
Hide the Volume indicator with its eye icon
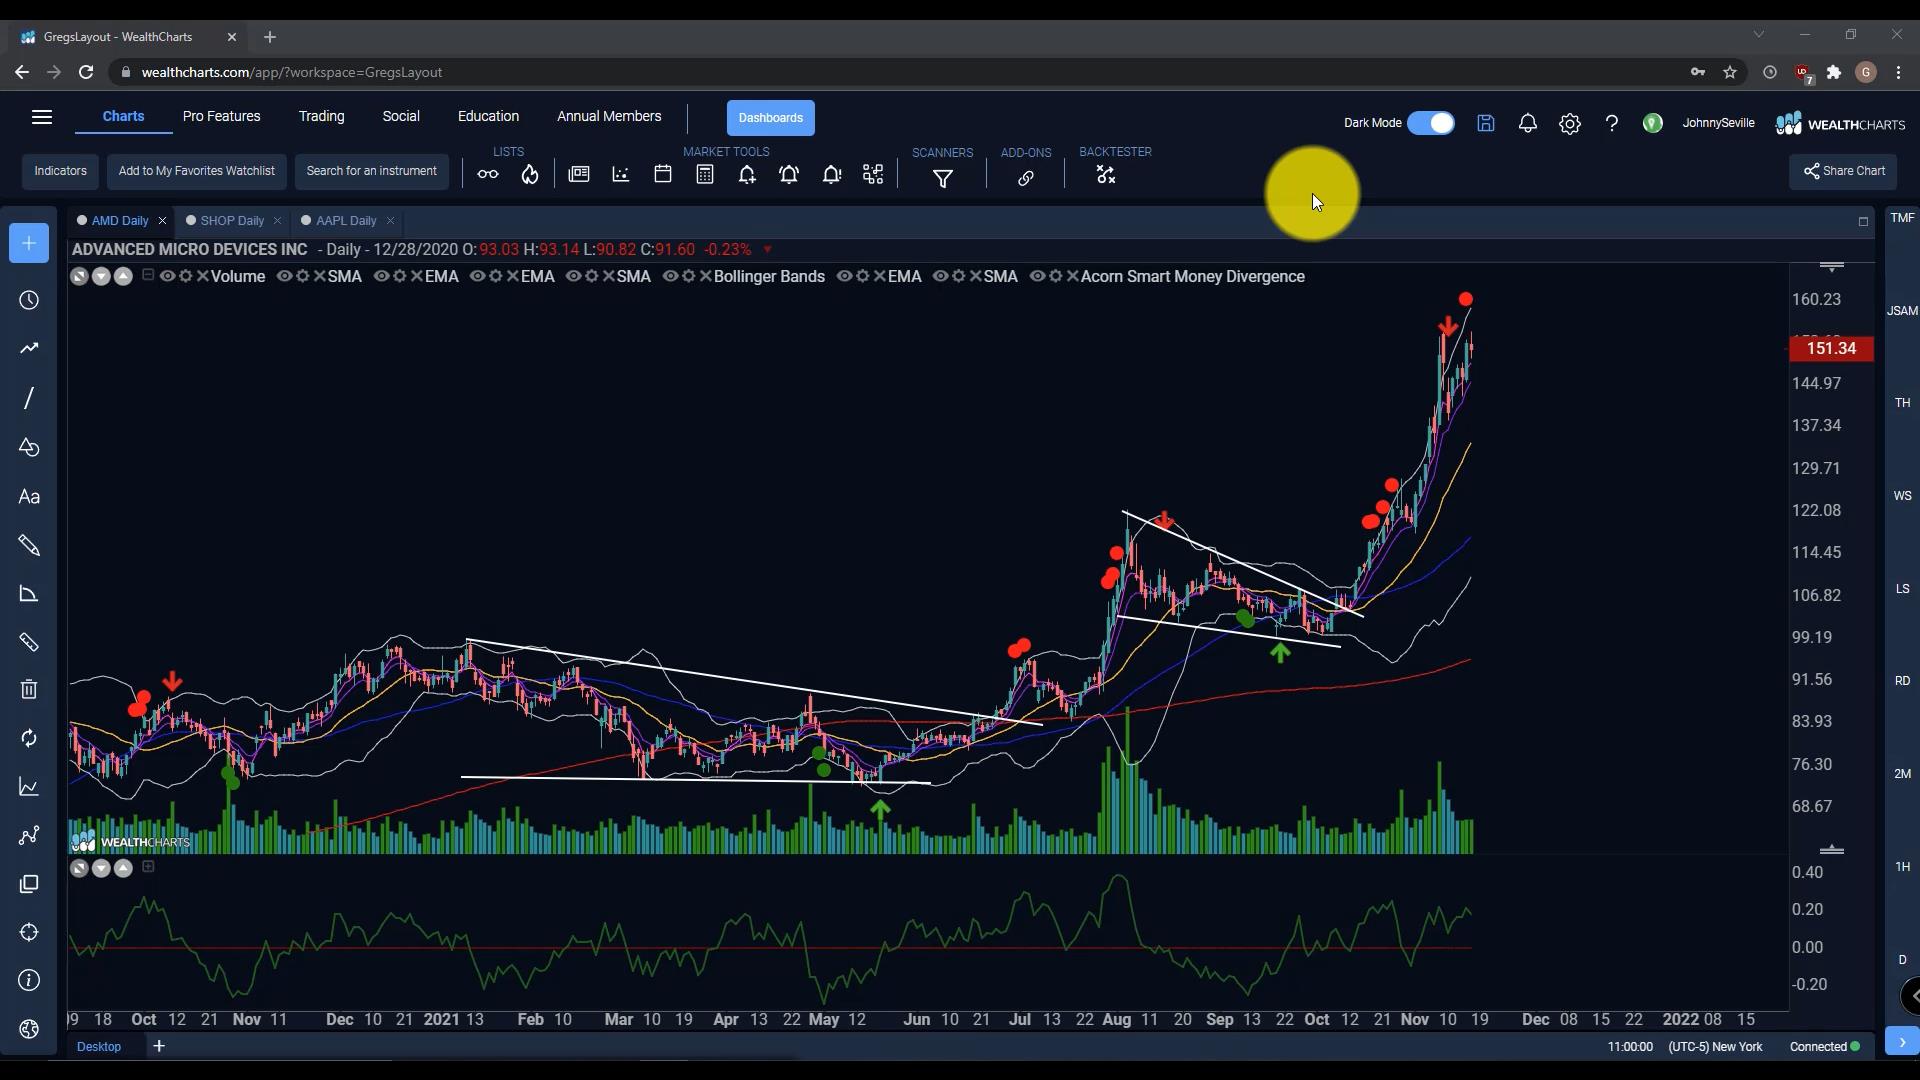click(168, 276)
